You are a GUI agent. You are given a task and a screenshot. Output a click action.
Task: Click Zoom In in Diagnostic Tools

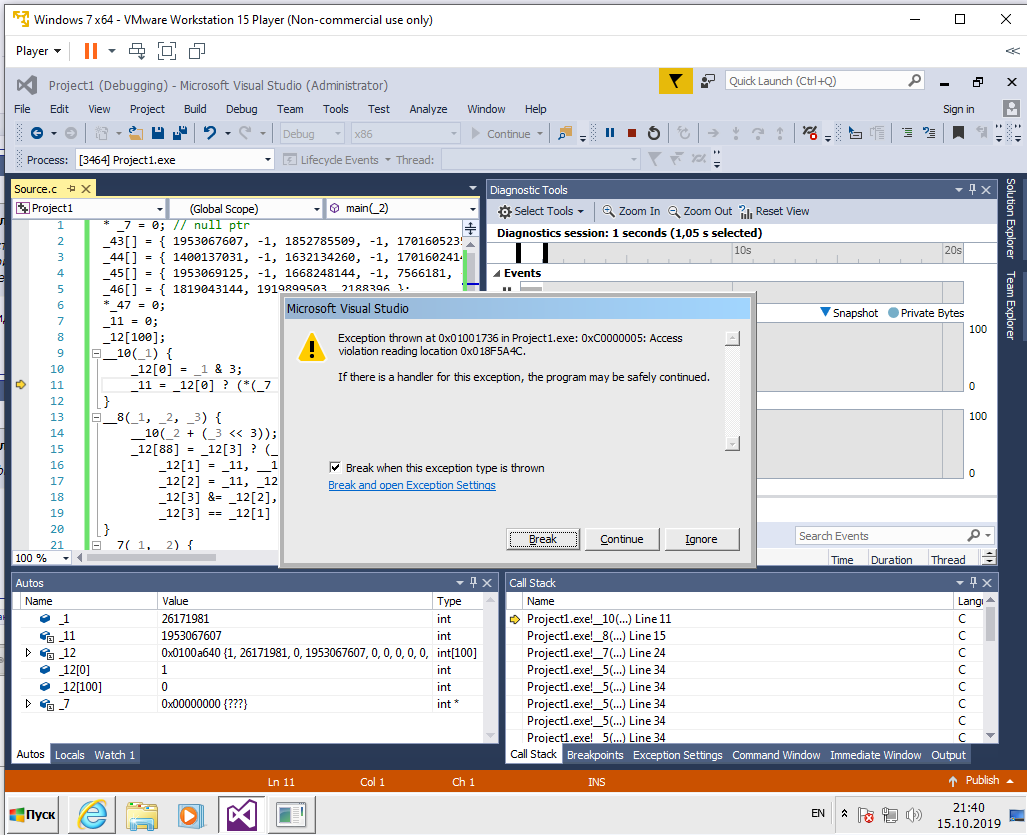(630, 211)
